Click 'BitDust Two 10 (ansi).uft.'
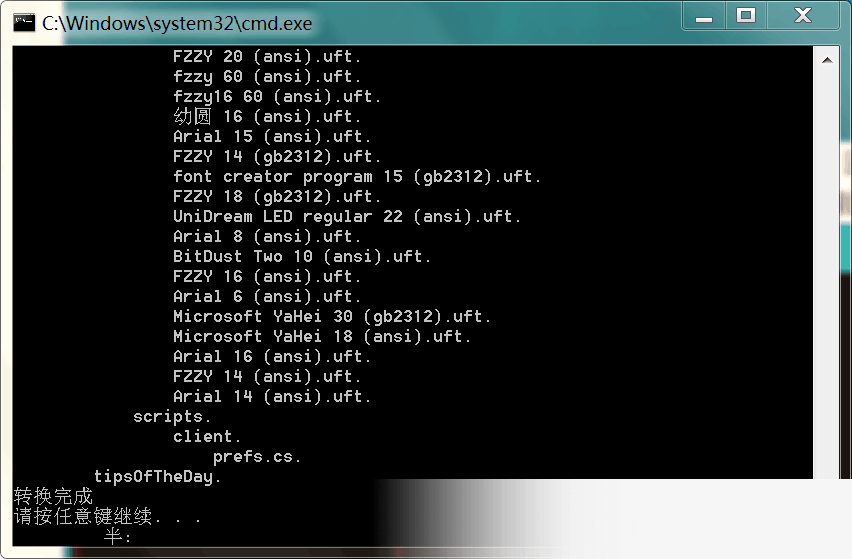 coord(302,256)
